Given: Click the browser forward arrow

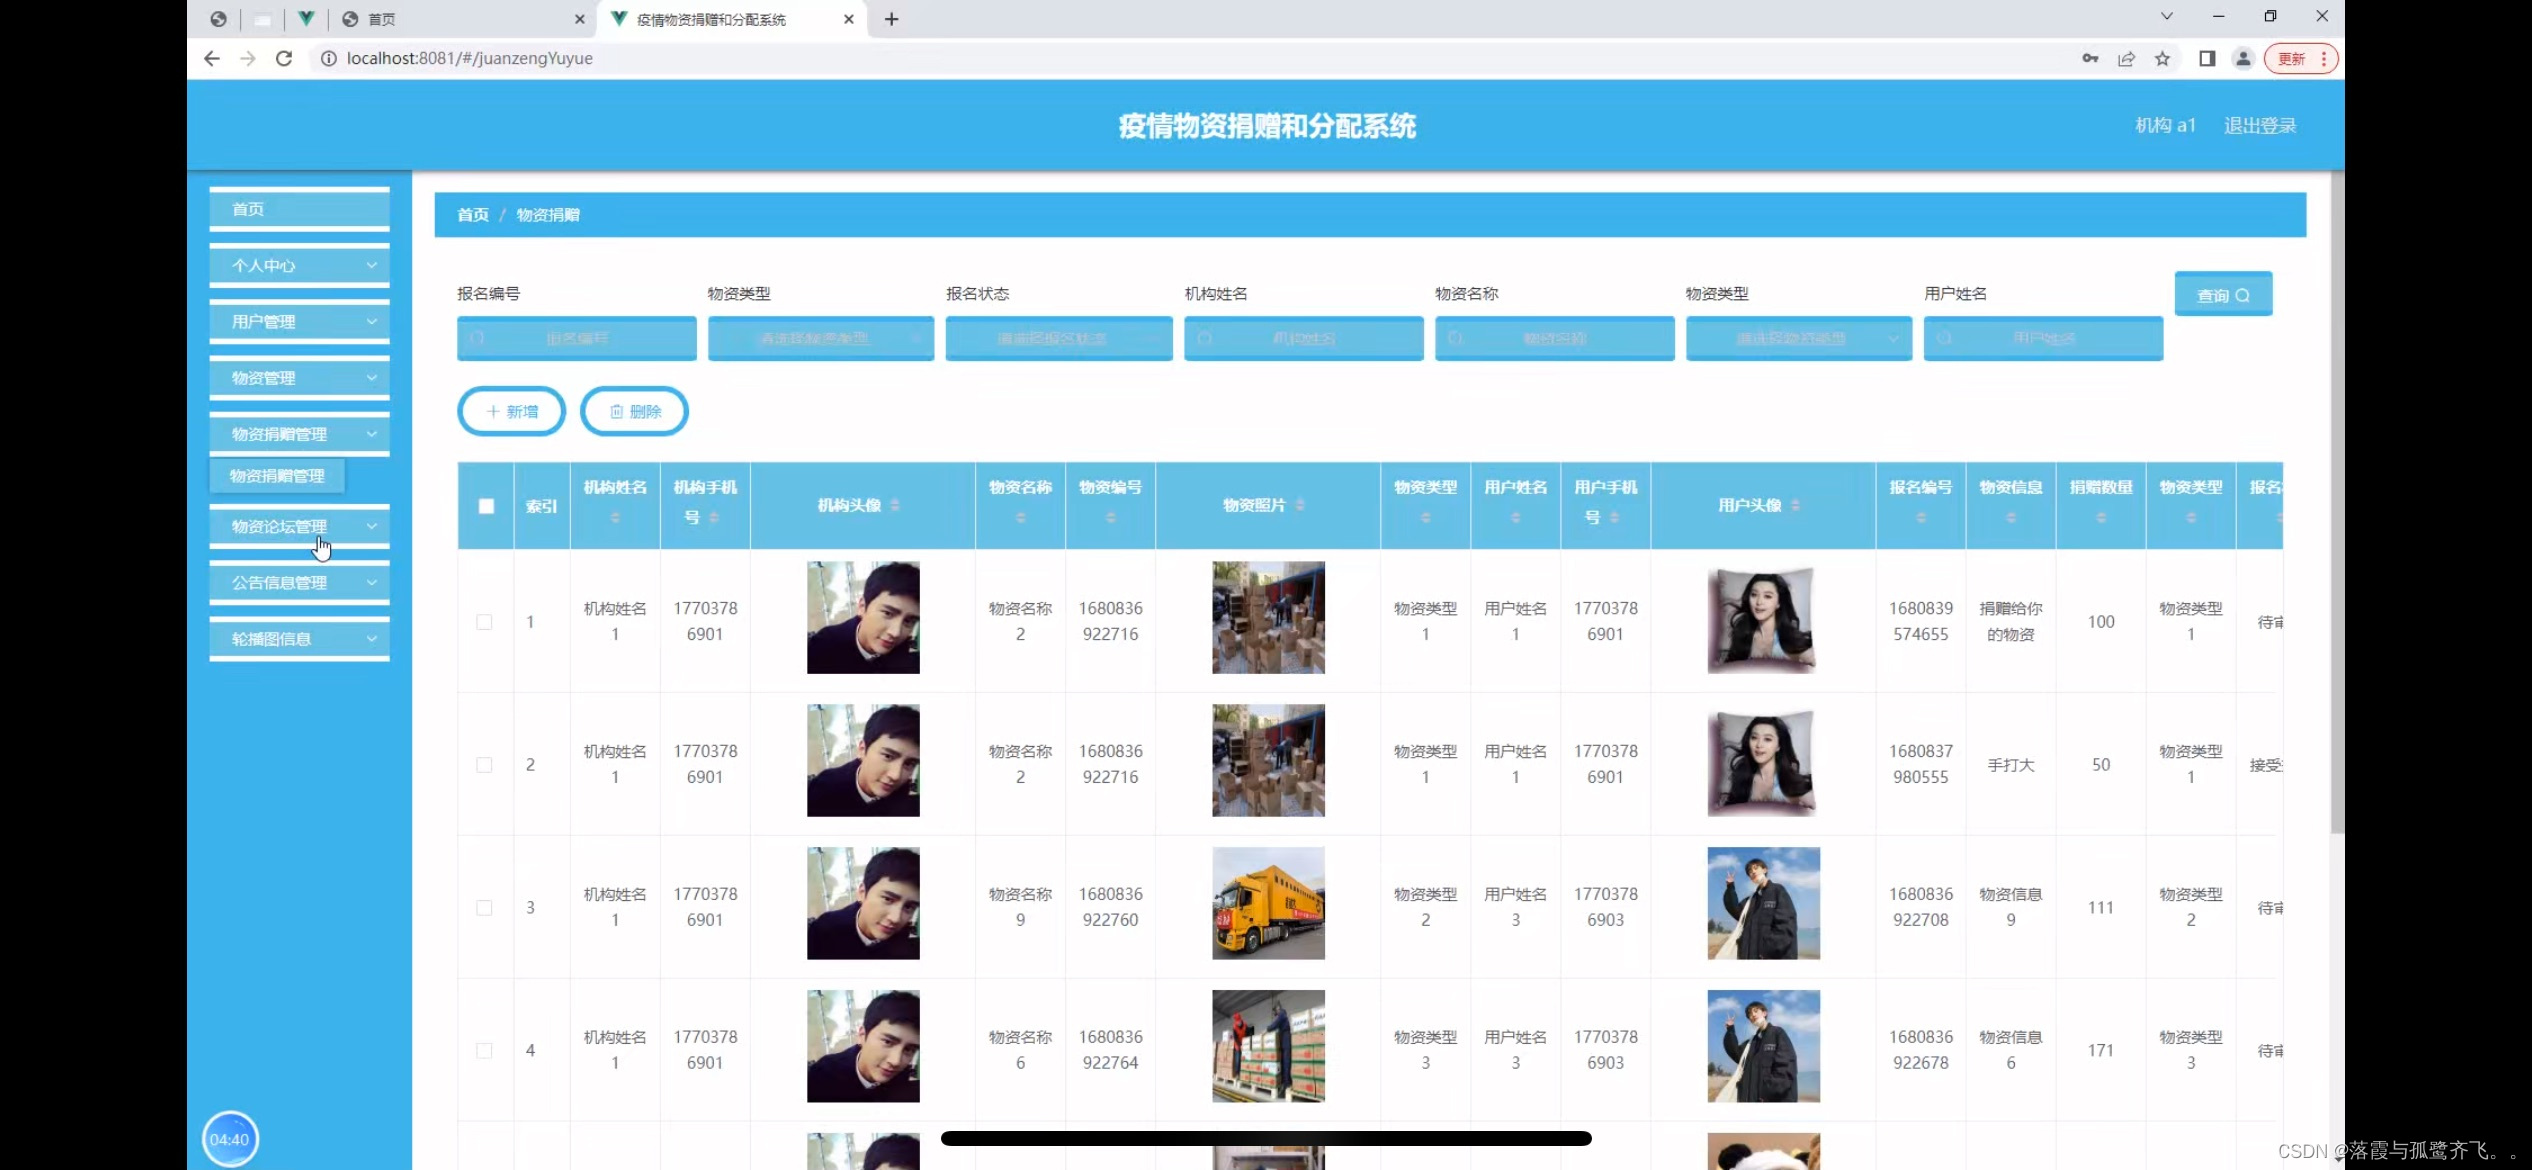Looking at the screenshot, I should [248, 59].
